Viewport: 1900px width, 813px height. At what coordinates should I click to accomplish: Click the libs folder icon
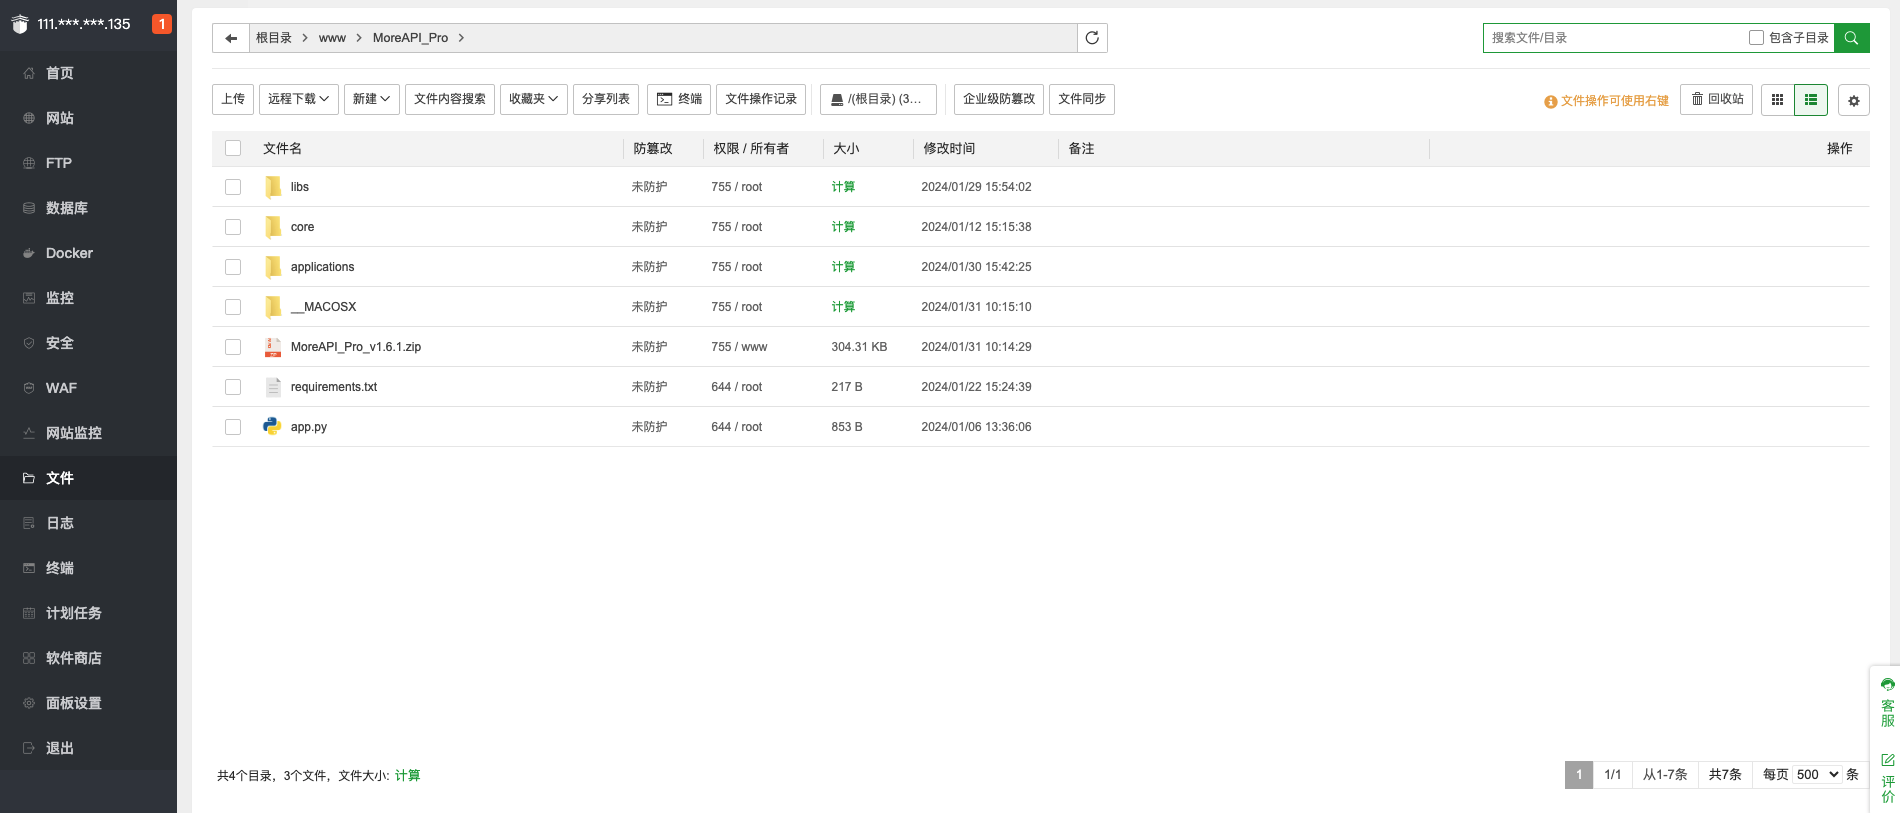pos(273,187)
